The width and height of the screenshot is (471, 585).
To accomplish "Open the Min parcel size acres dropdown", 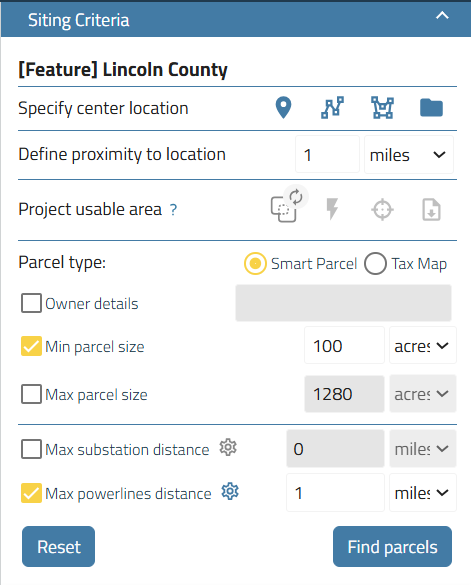I will point(423,345).
